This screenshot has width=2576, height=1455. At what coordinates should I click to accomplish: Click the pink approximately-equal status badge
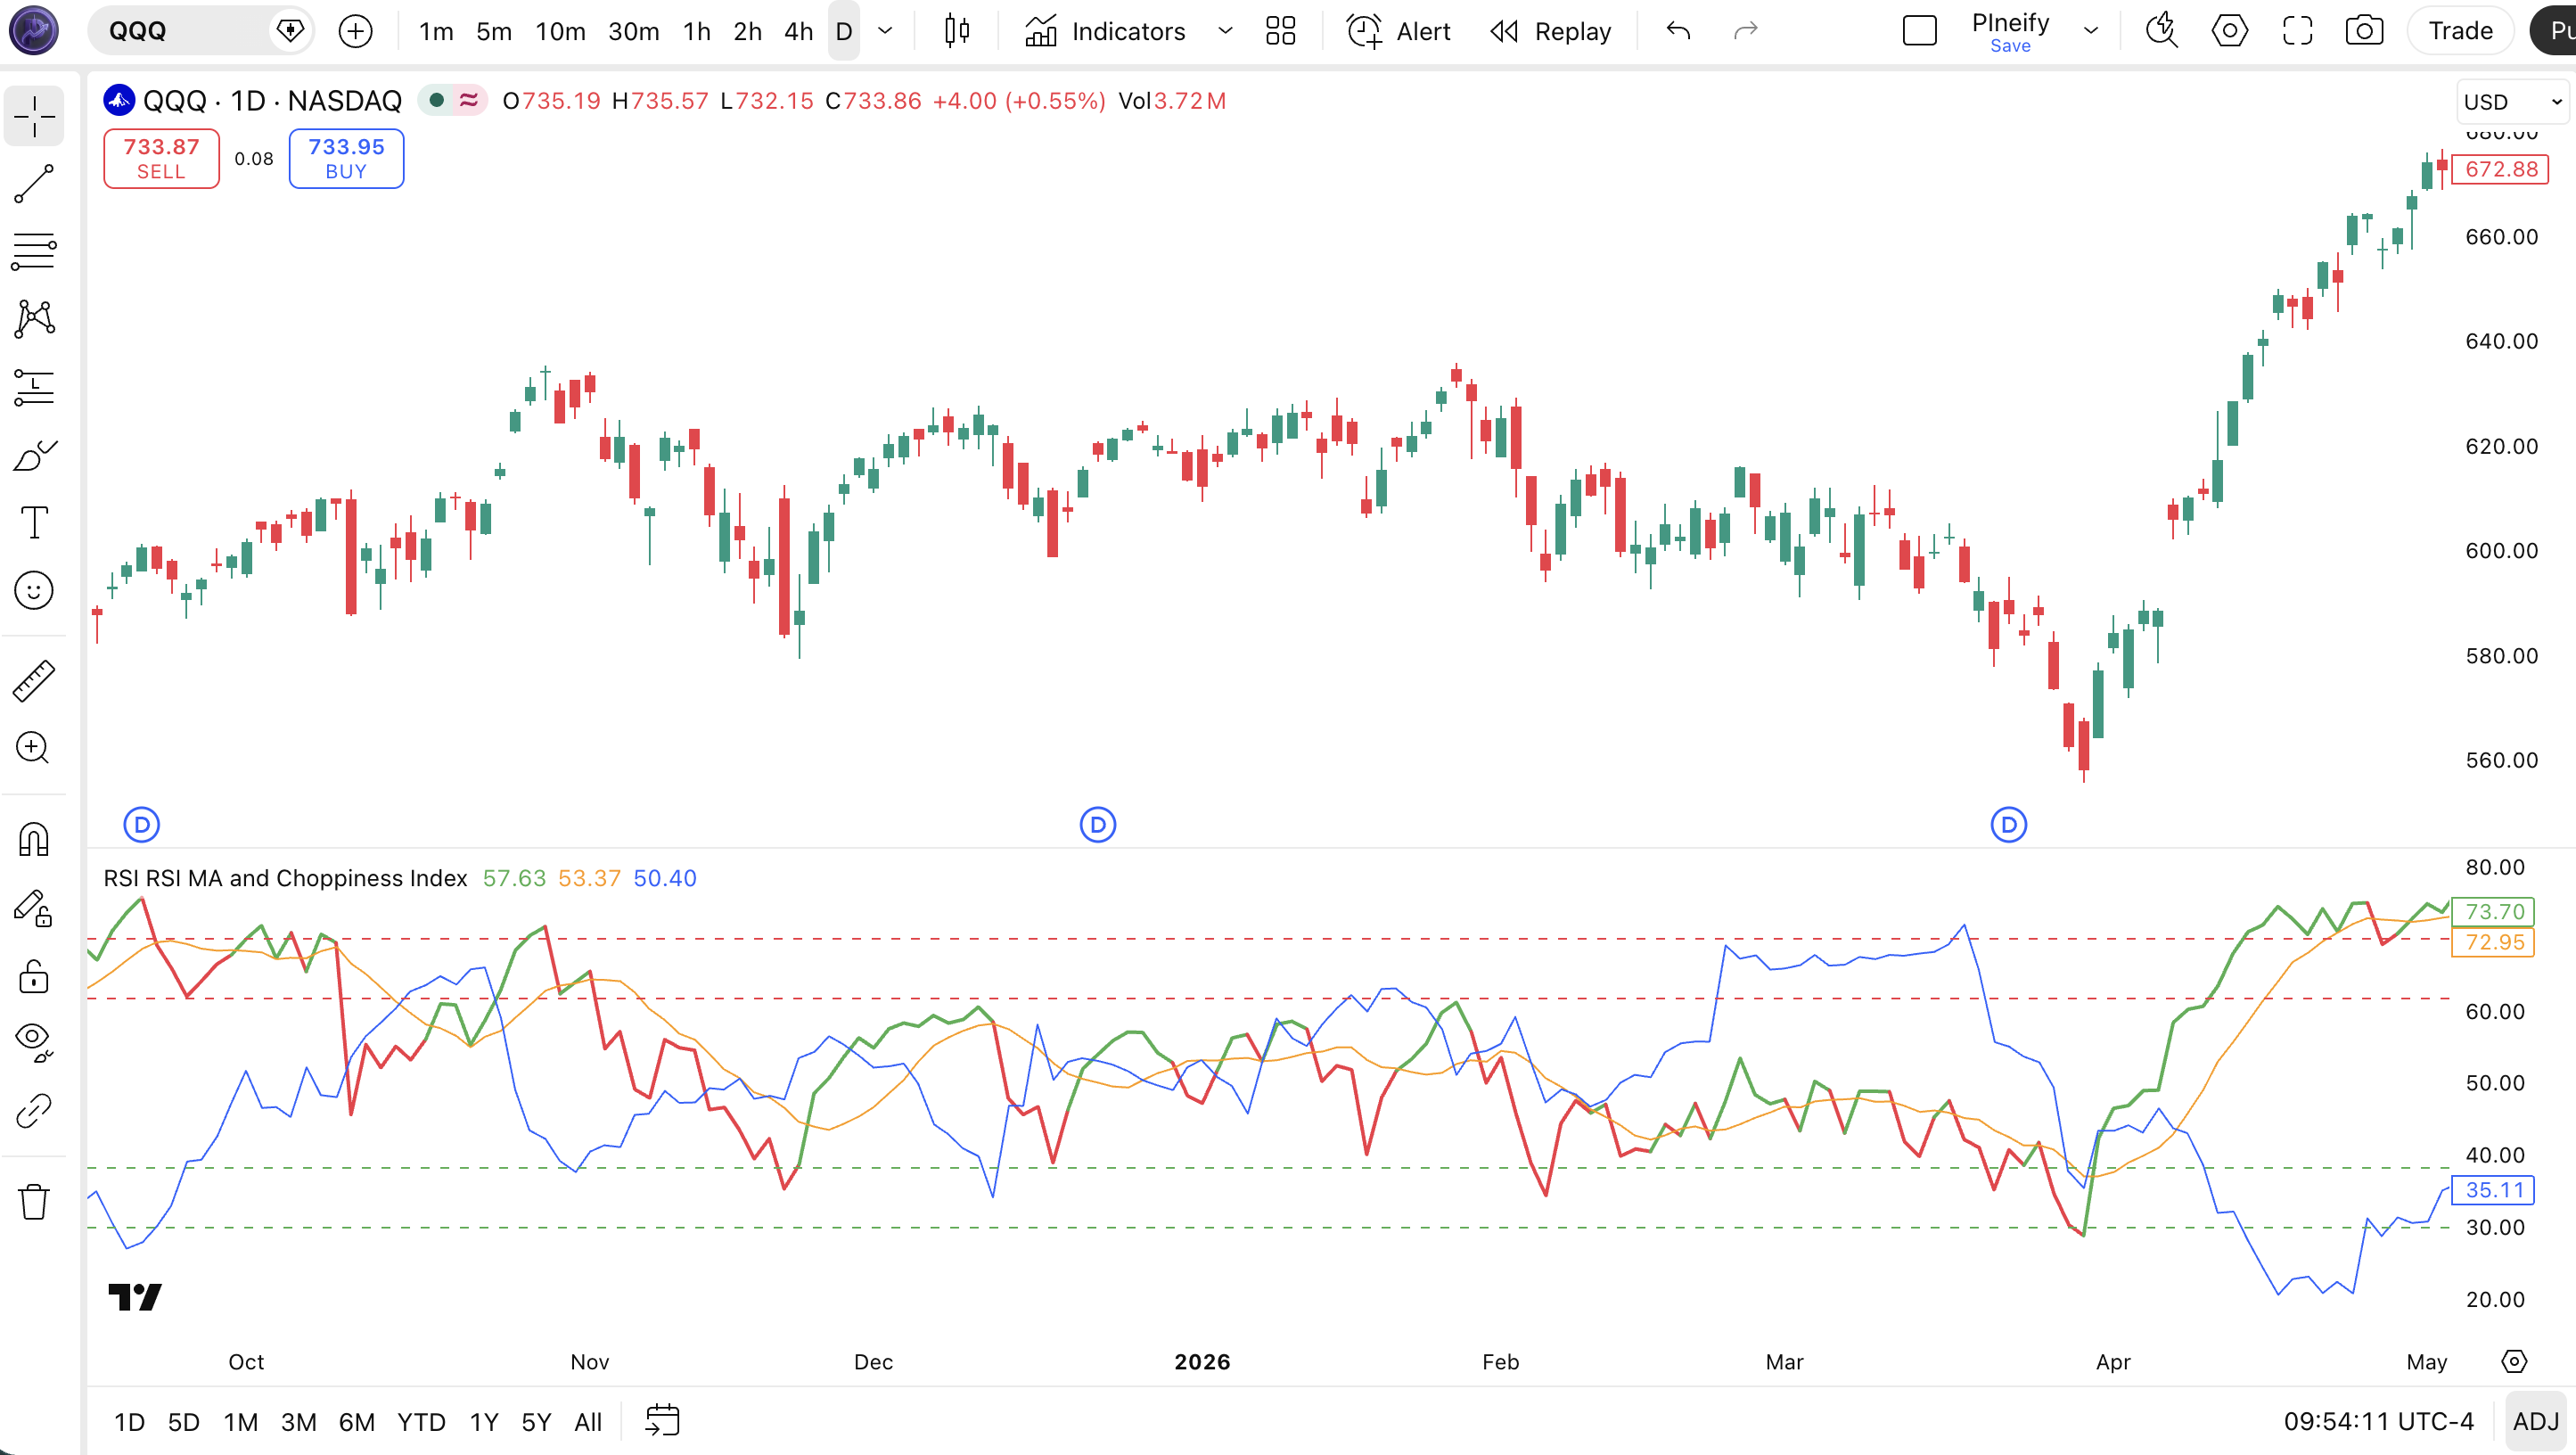469,100
